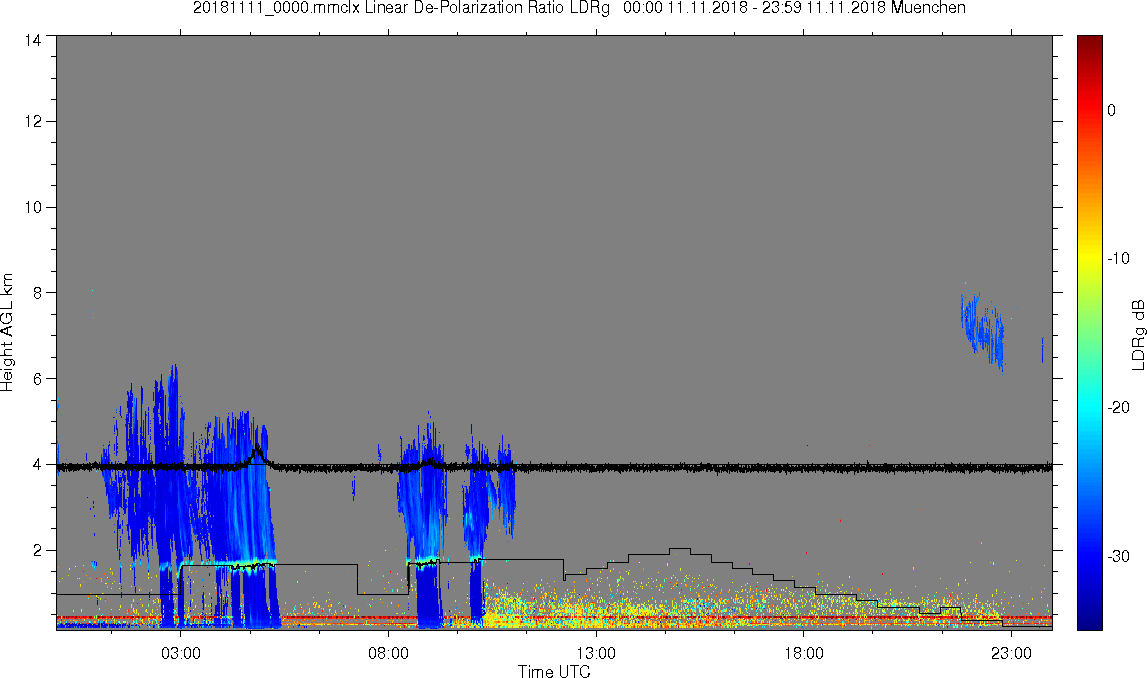The width and height of the screenshot is (1147, 678).
Task: Click the height tick label 8
Action: point(37,293)
